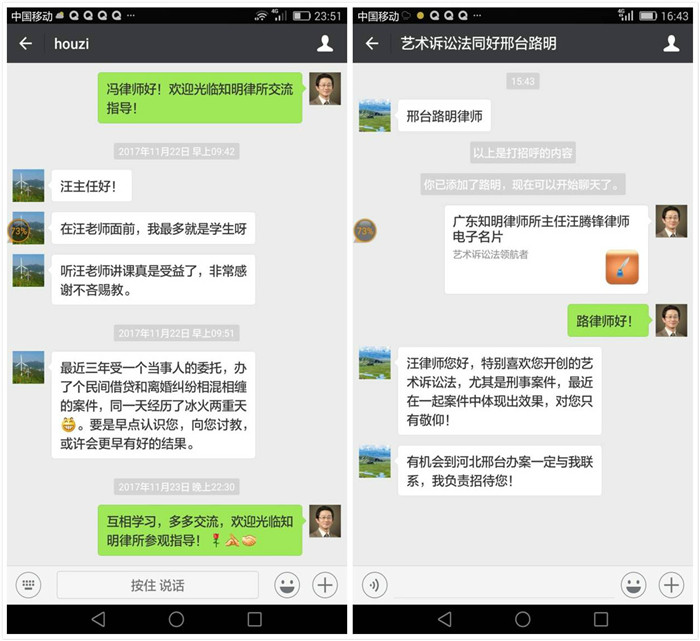Tap avatar next to 最近三年受一个当事人的委托 message
Image resolution: width=700 pixels, height=641 pixels.
pos(28,367)
